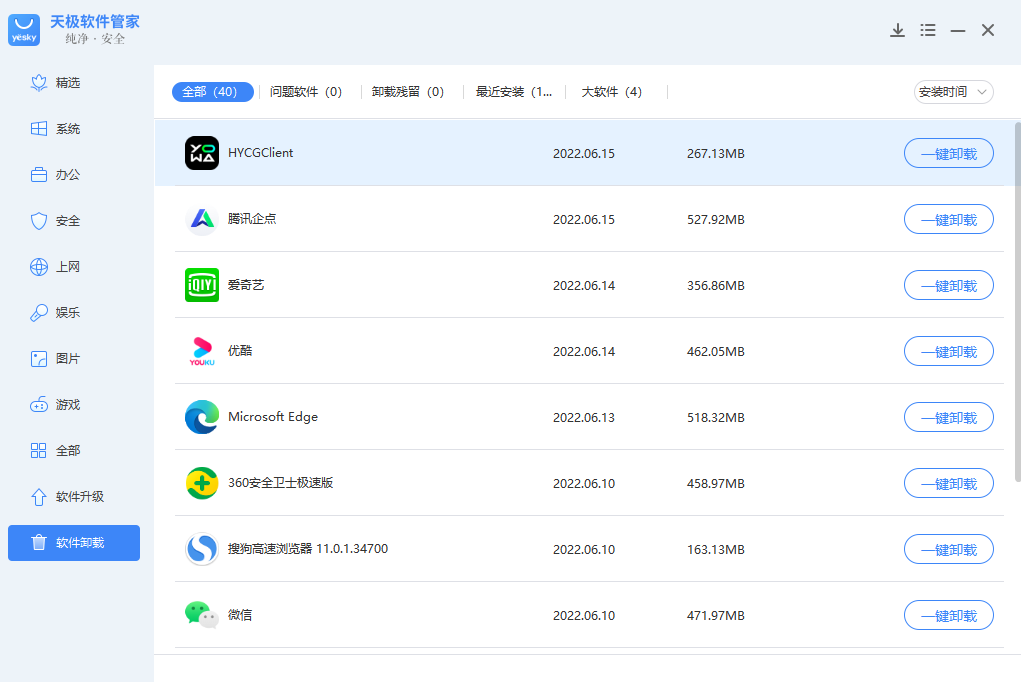1021x682 pixels.
Task: Click the 天极软件管家 title text
Action: coord(95,21)
